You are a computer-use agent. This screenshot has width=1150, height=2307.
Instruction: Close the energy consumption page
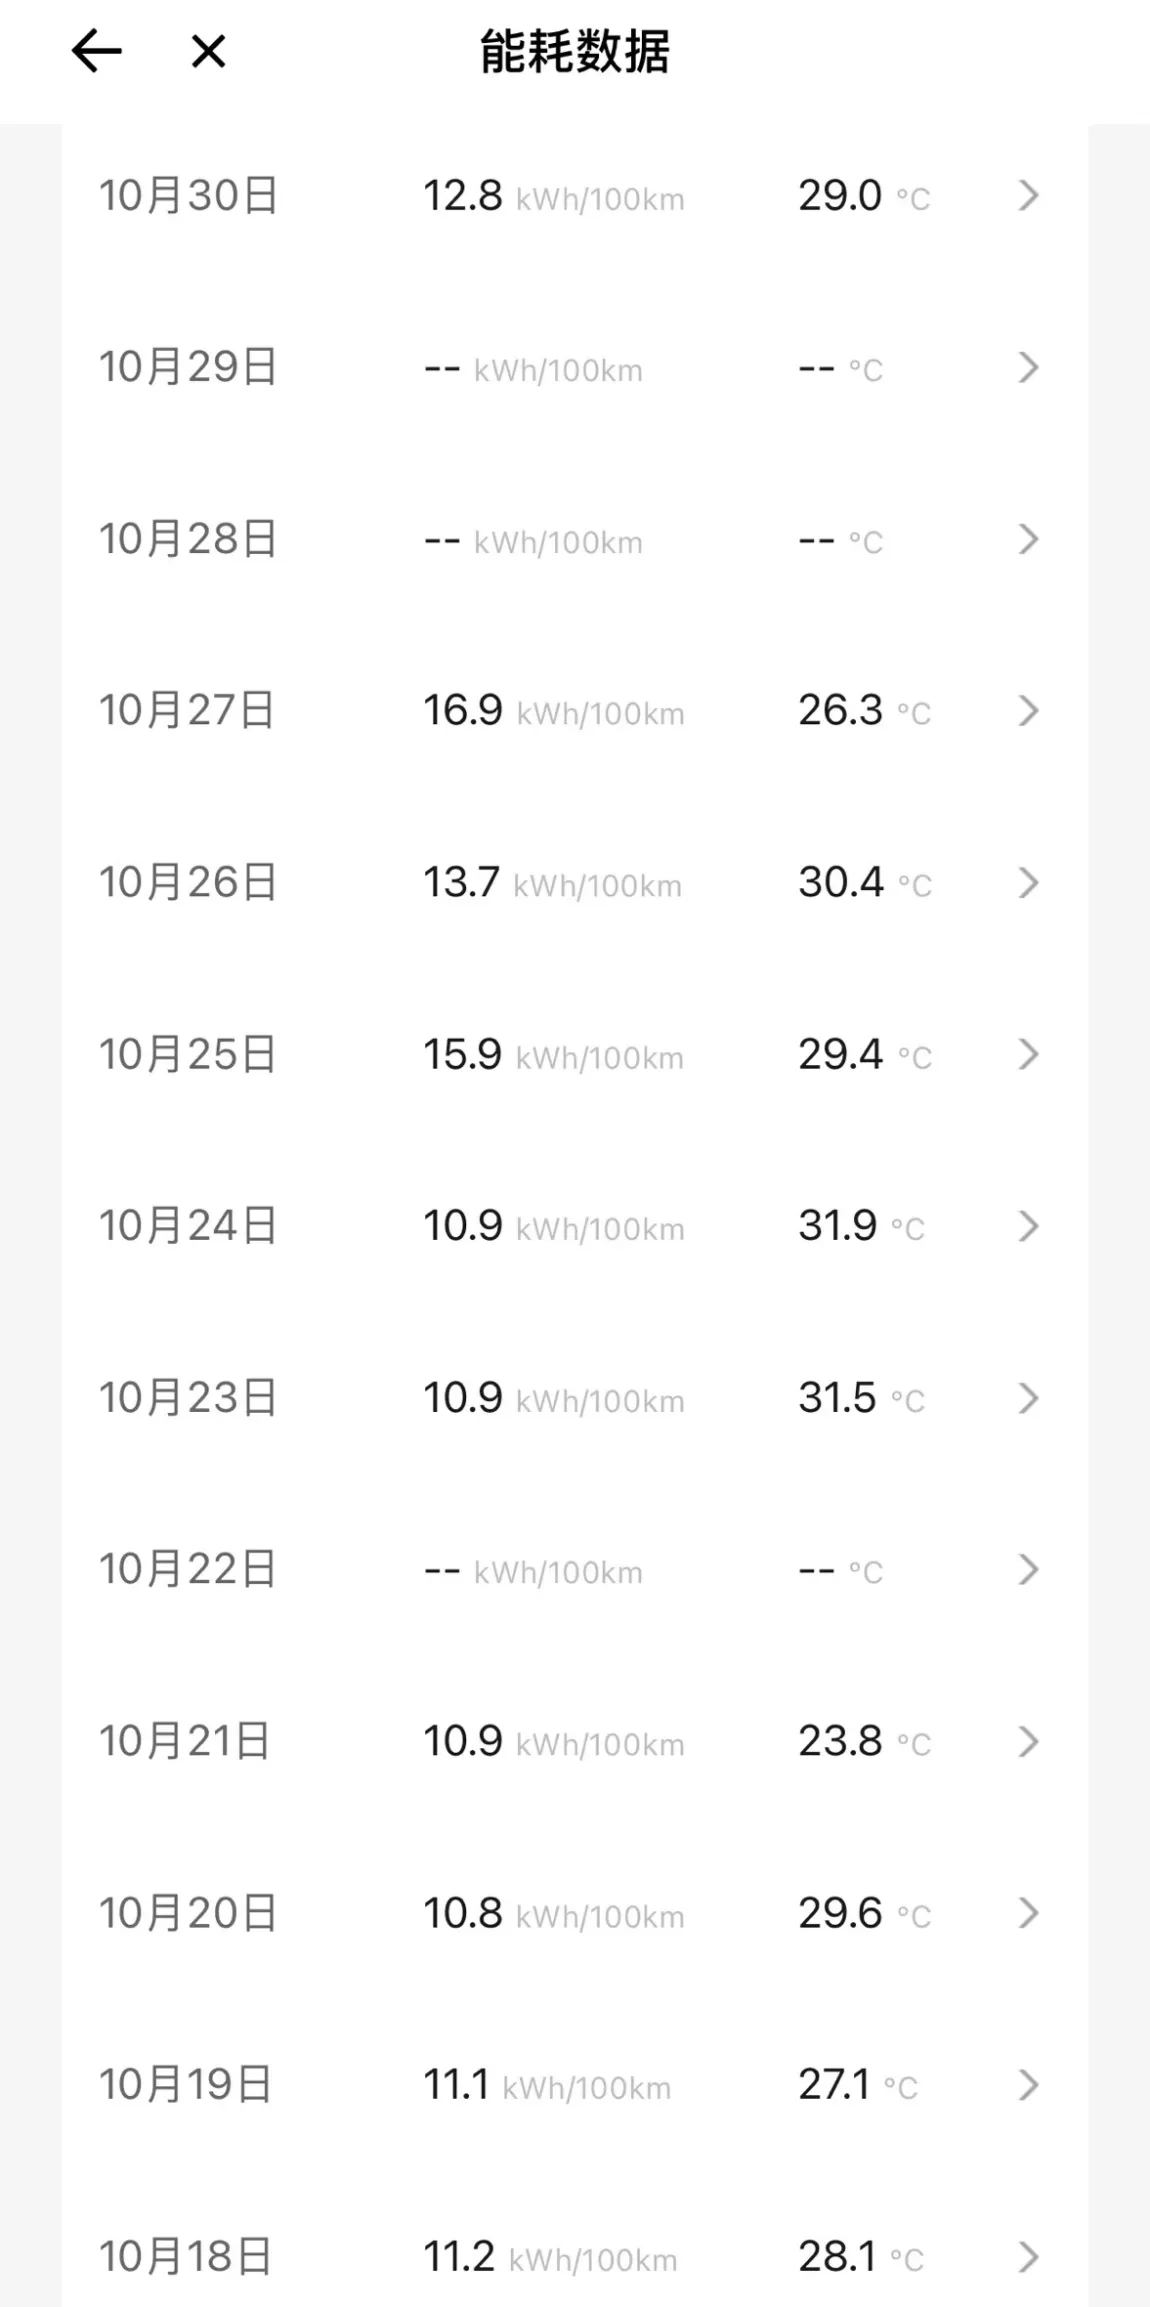(208, 51)
